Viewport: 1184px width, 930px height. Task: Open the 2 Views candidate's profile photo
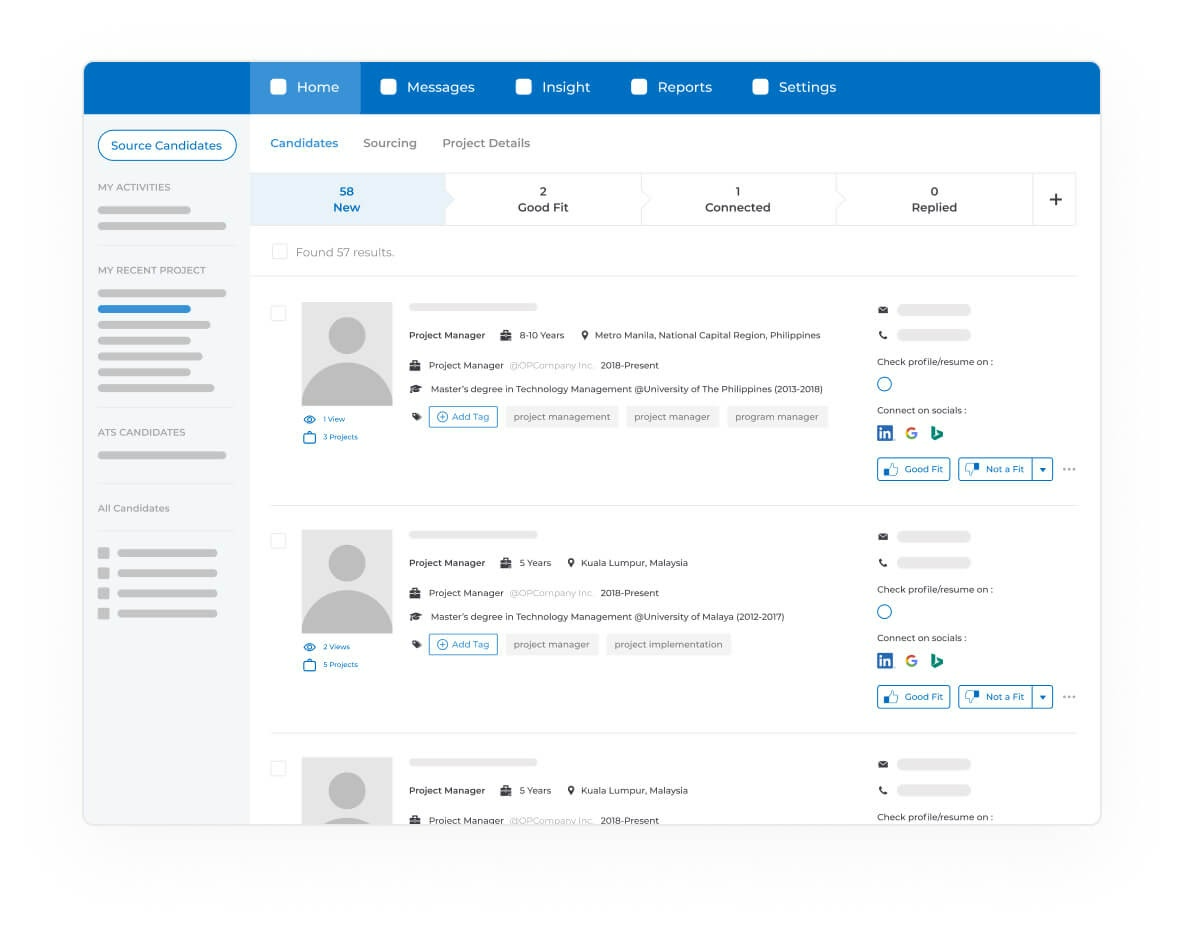[347, 581]
